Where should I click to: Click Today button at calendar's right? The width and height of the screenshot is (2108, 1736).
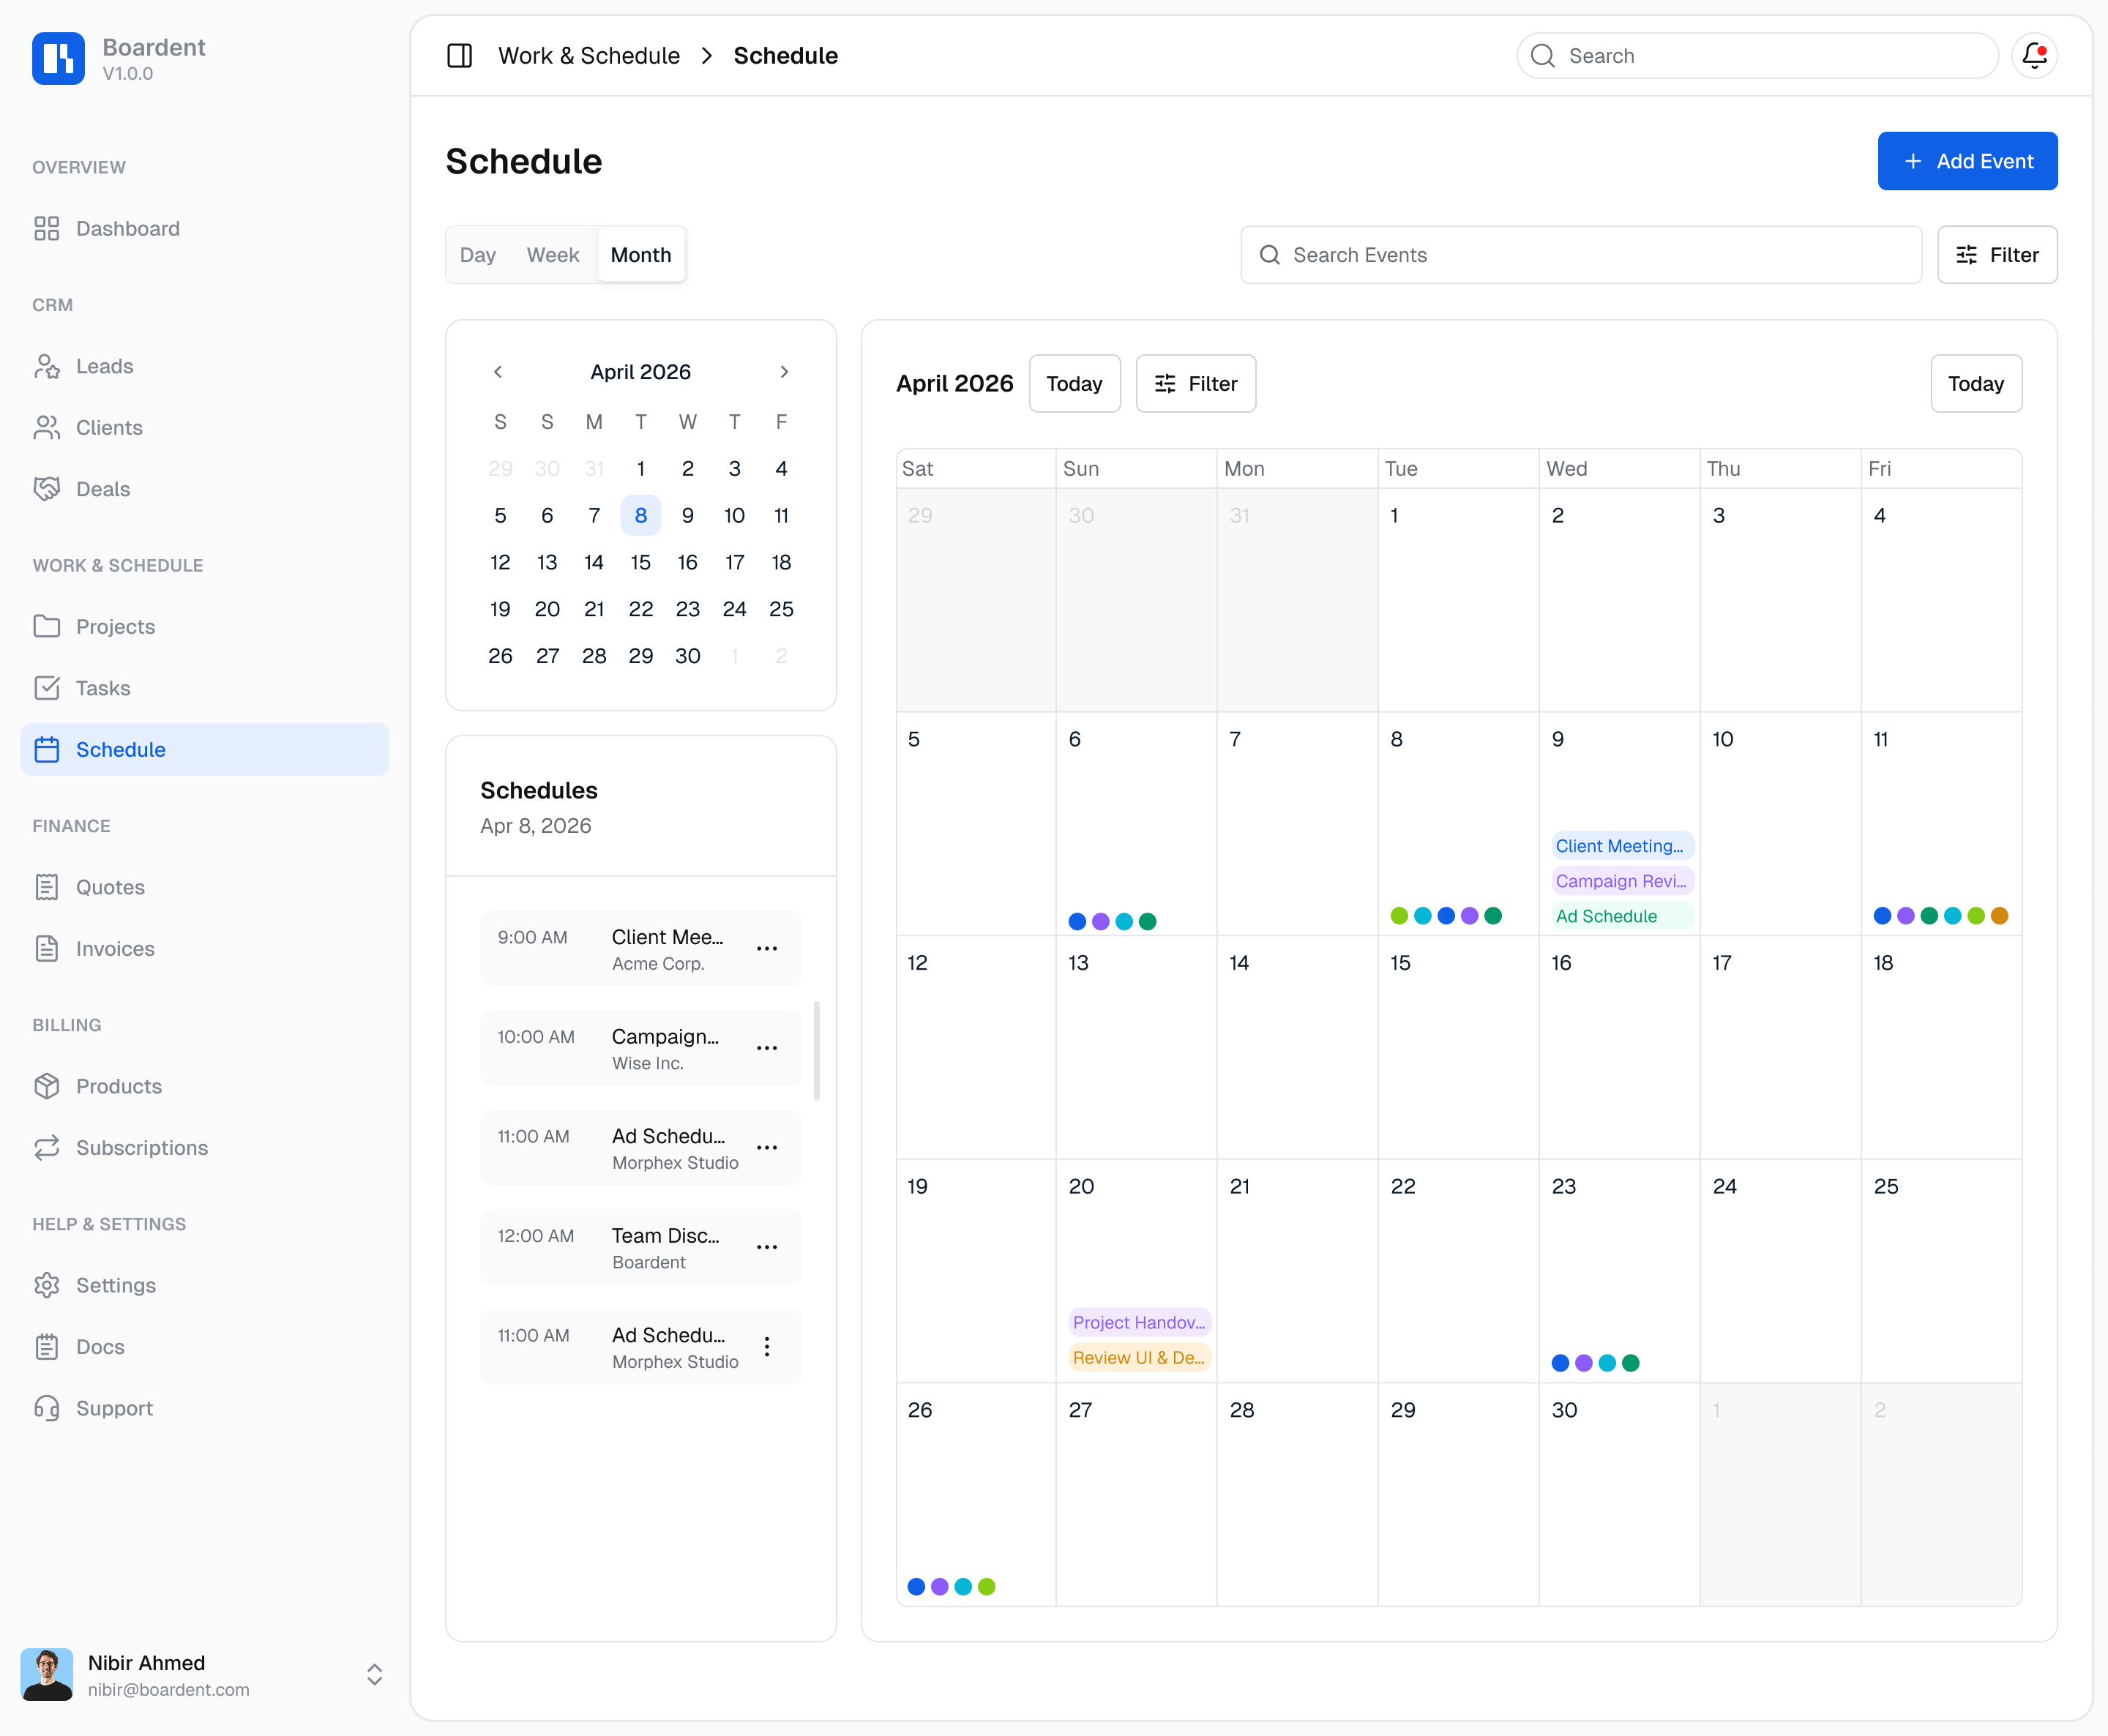(x=1976, y=384)
